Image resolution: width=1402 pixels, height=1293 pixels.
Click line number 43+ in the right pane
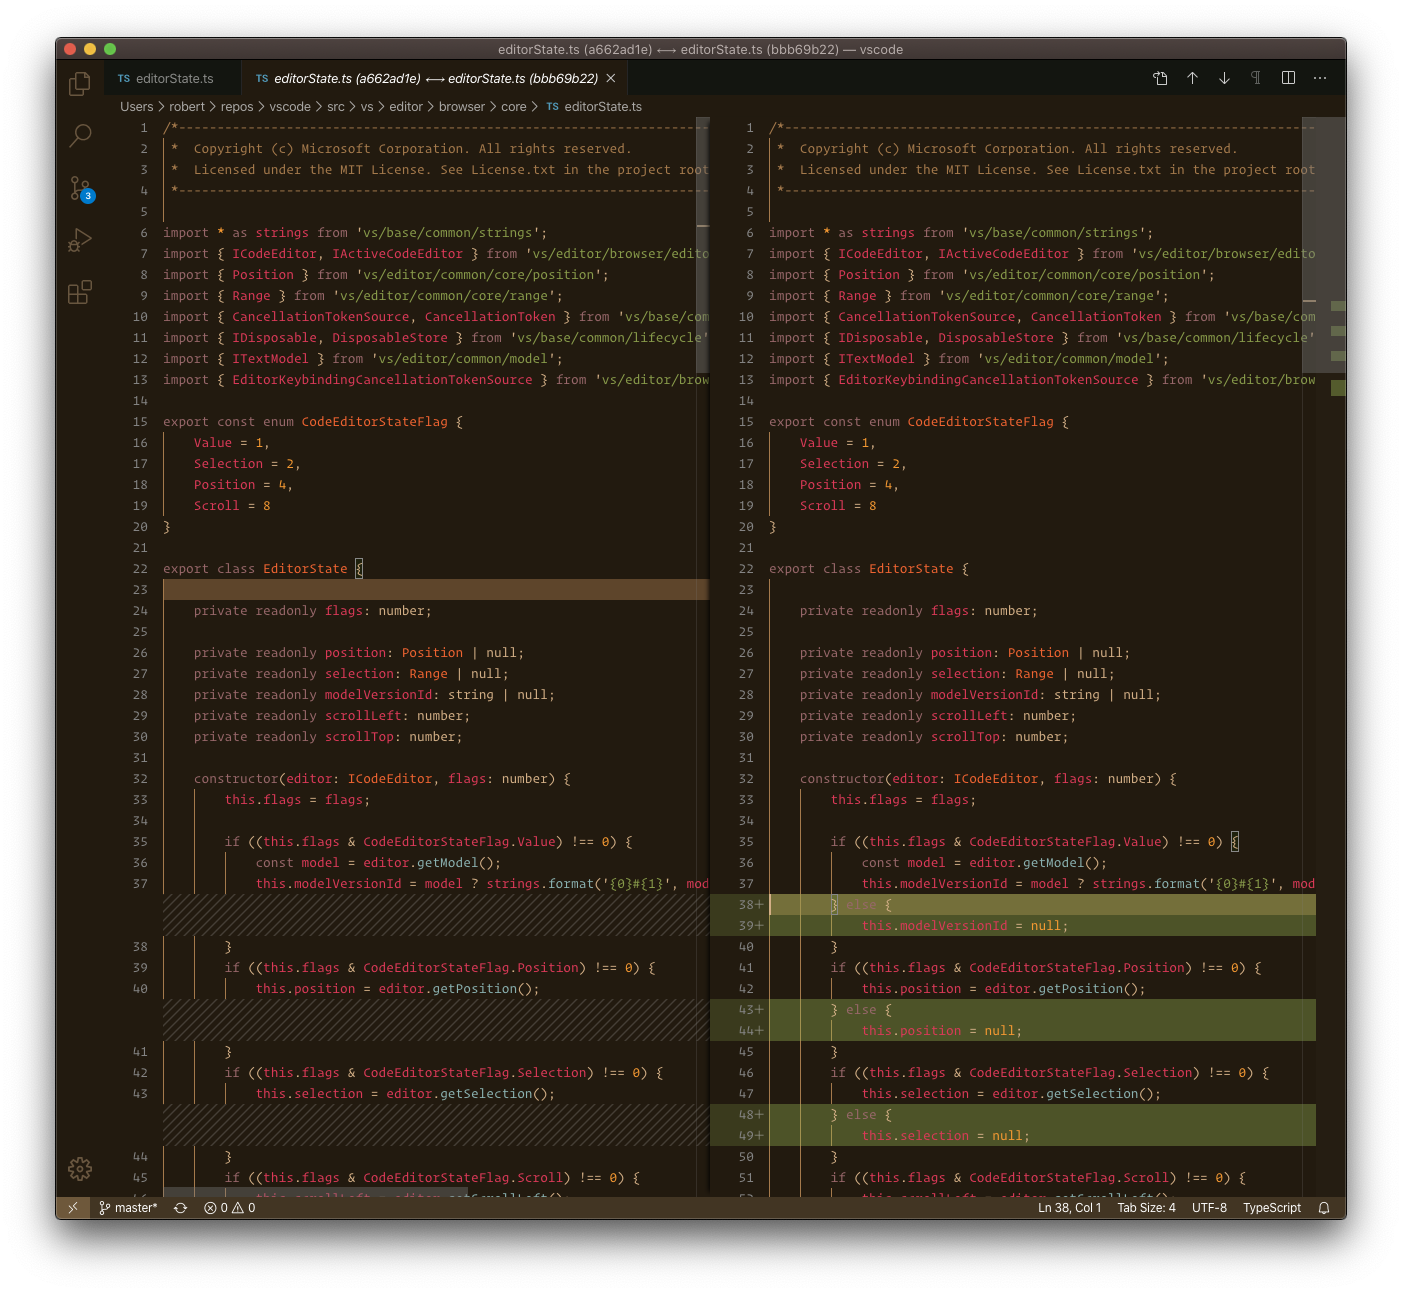point(751,1010)
